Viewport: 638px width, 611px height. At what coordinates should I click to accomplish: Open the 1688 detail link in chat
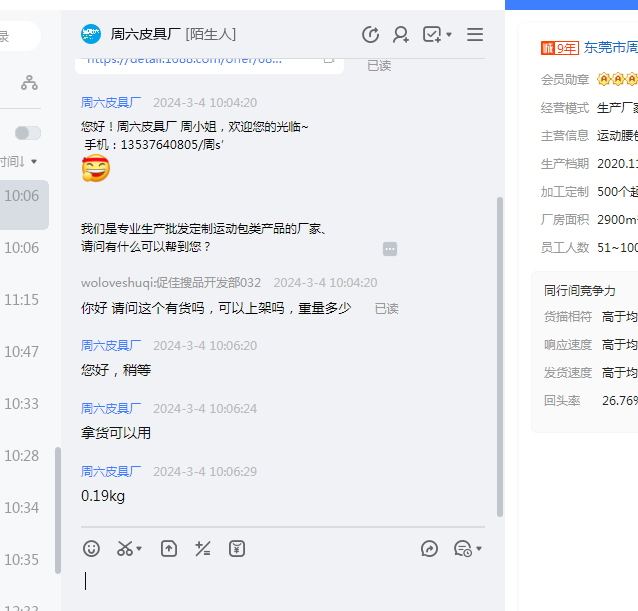185,59
